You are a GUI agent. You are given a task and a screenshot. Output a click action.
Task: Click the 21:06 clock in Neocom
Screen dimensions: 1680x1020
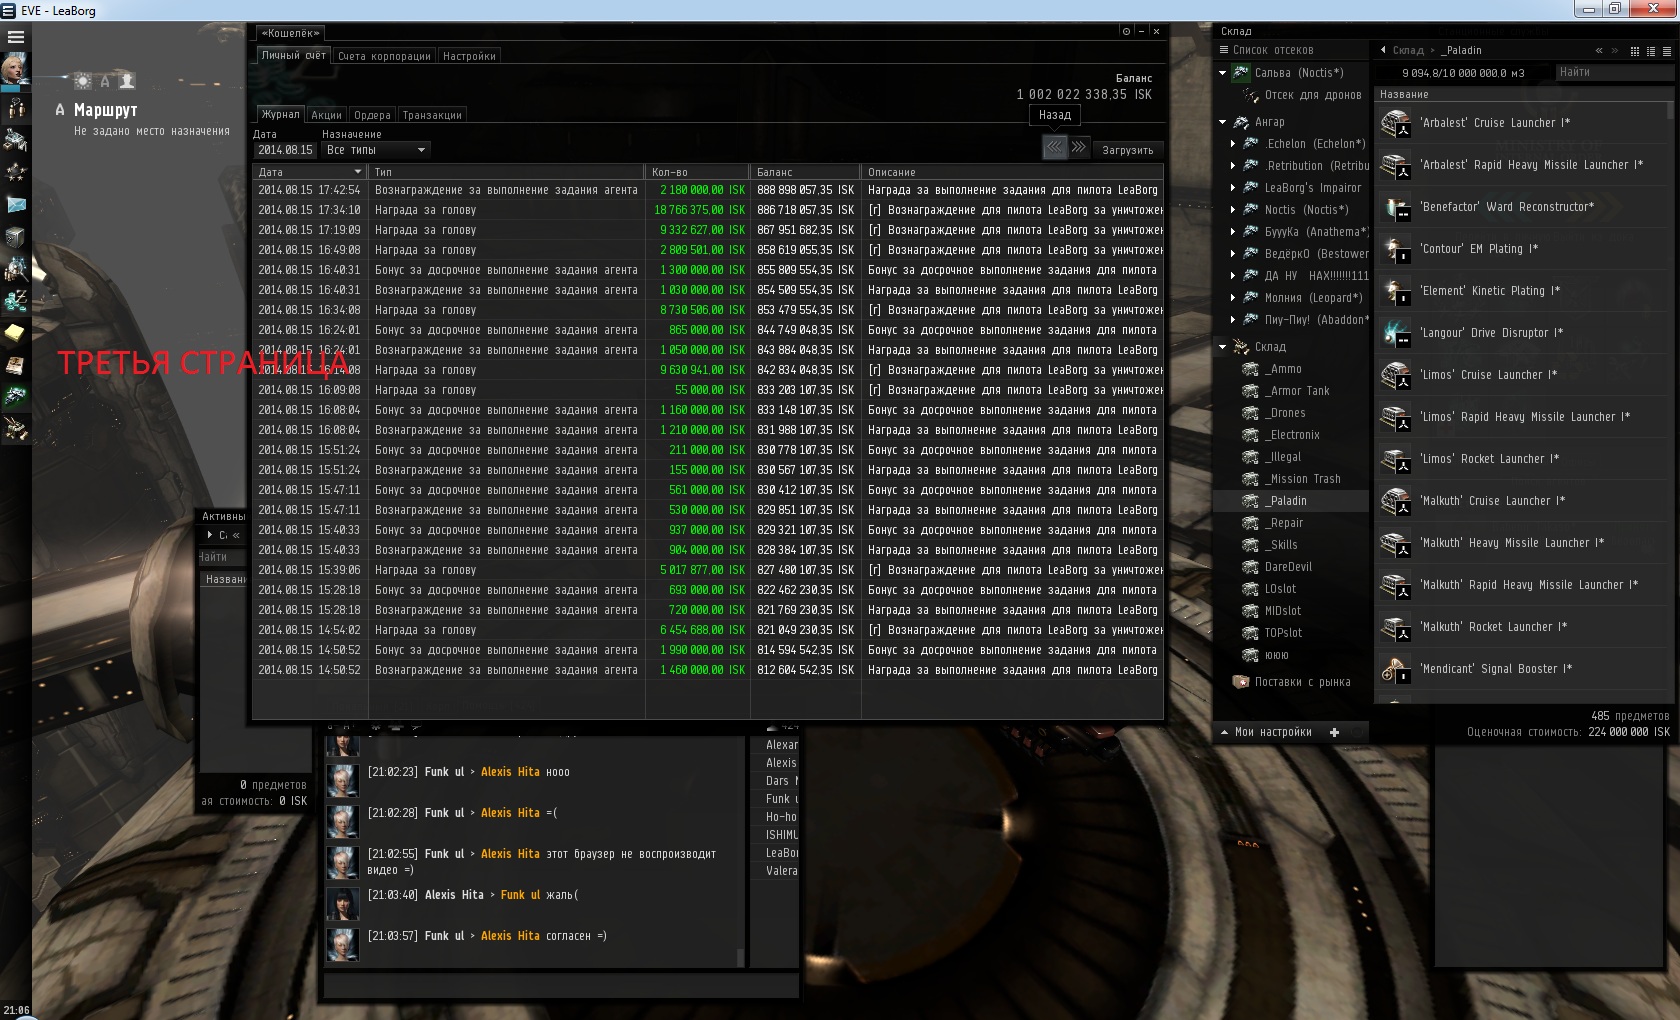15,1011
